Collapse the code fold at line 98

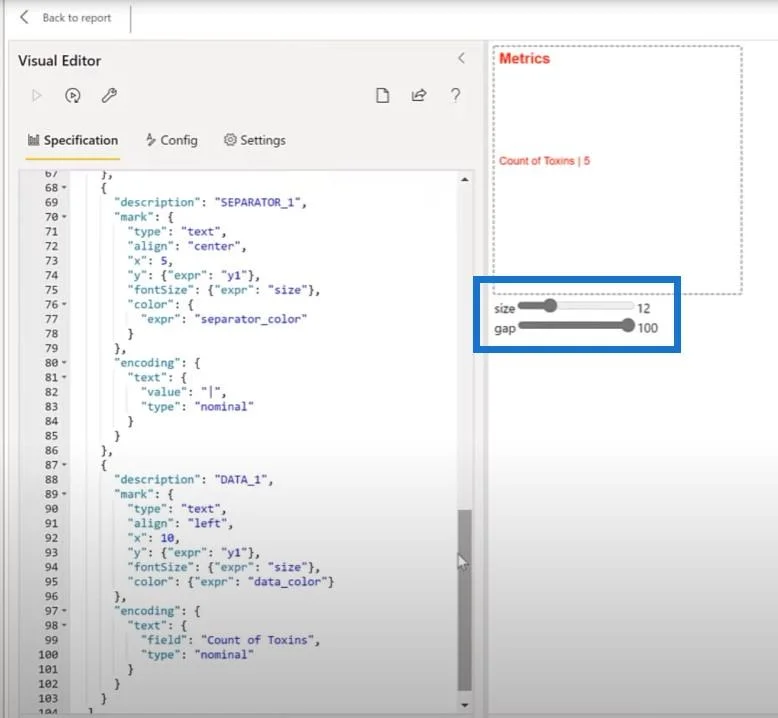click(x=64, y=625)
